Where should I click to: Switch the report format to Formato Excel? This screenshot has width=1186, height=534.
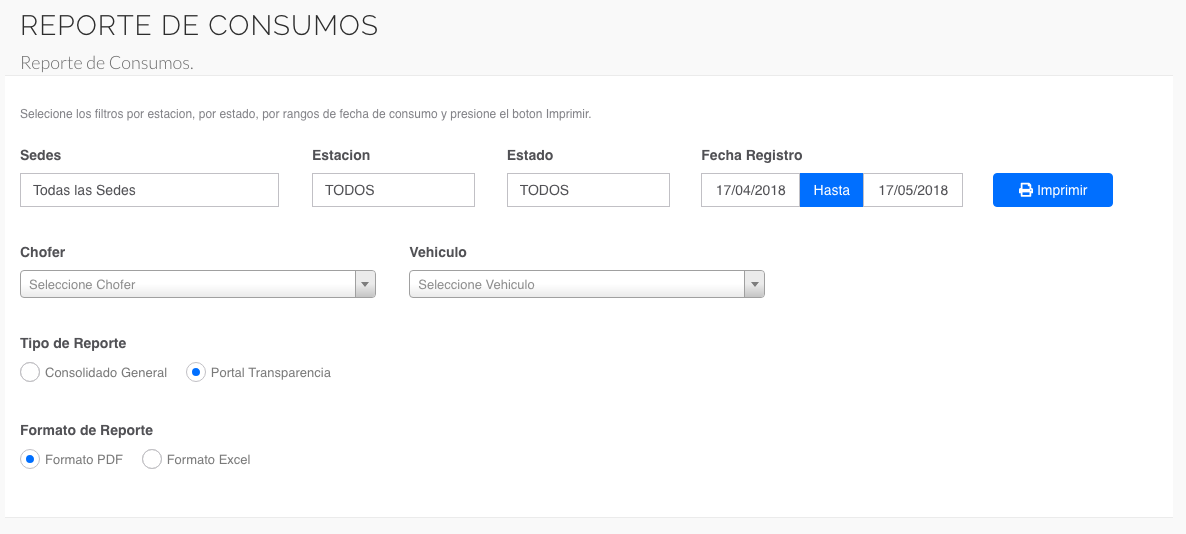click(x=152, y=459)
